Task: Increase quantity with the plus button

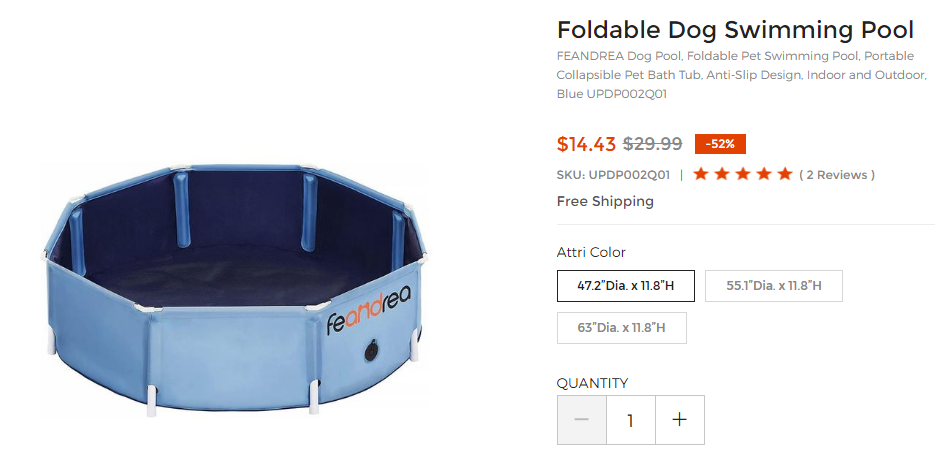Action: tap(680, 420)
